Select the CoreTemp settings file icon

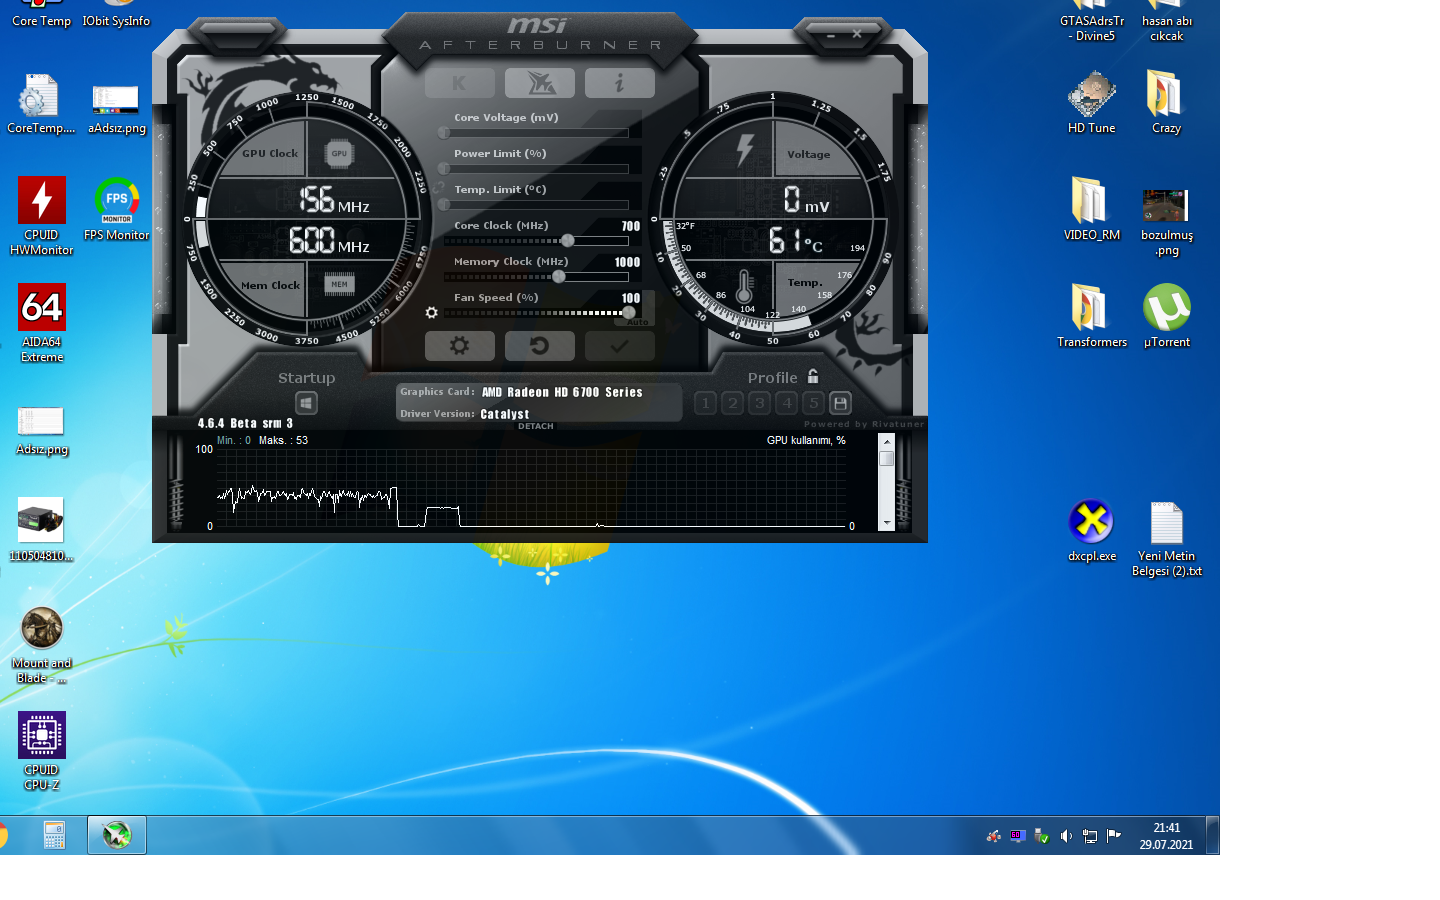pos(41,104)
